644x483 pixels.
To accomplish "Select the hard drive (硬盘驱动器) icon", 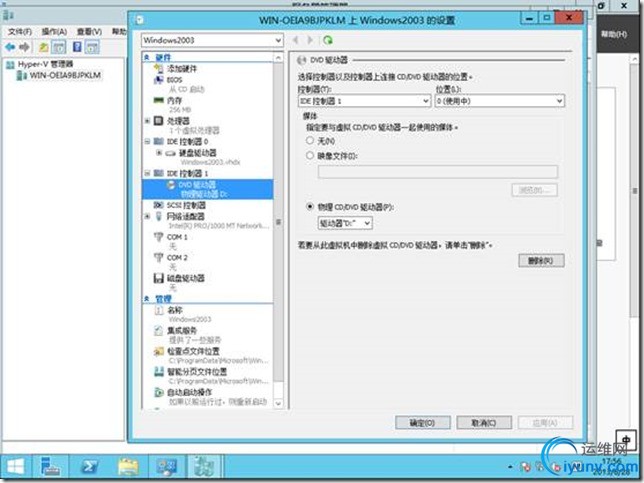I will point(170,153).
